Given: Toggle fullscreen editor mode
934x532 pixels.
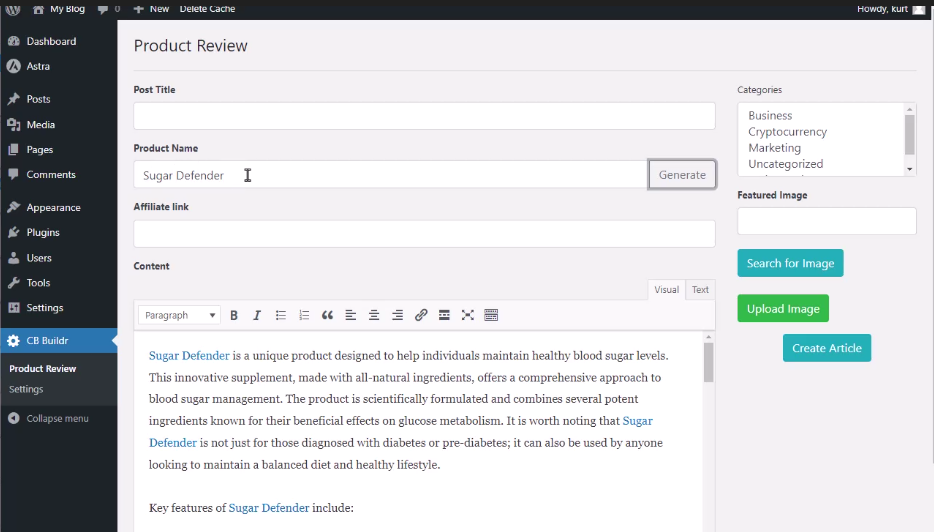Looking at the screenshot, I should tap(468, 315).
